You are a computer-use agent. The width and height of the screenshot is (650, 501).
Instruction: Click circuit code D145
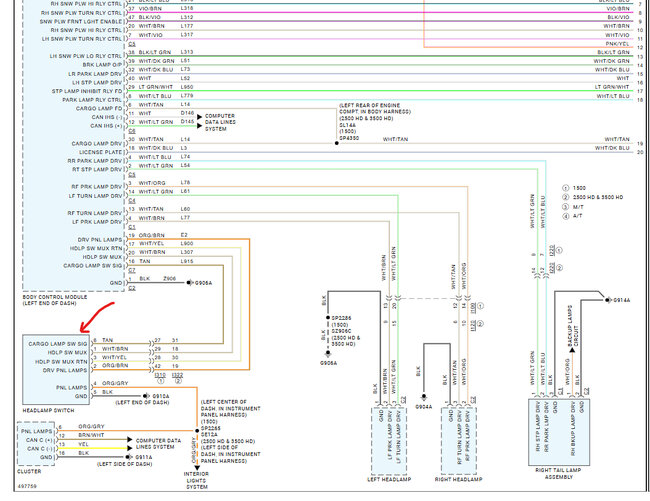187,121
